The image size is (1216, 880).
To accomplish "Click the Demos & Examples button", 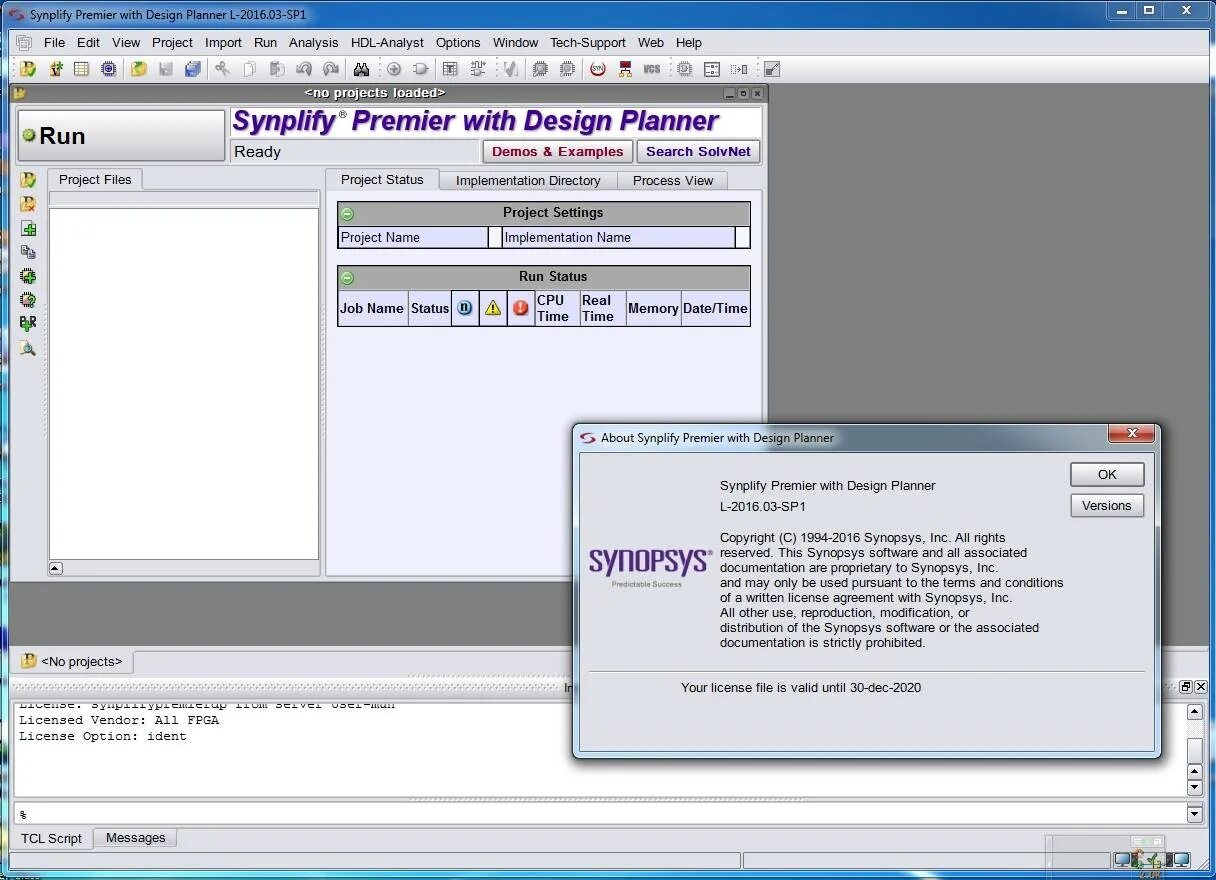I will pos(557,152).
